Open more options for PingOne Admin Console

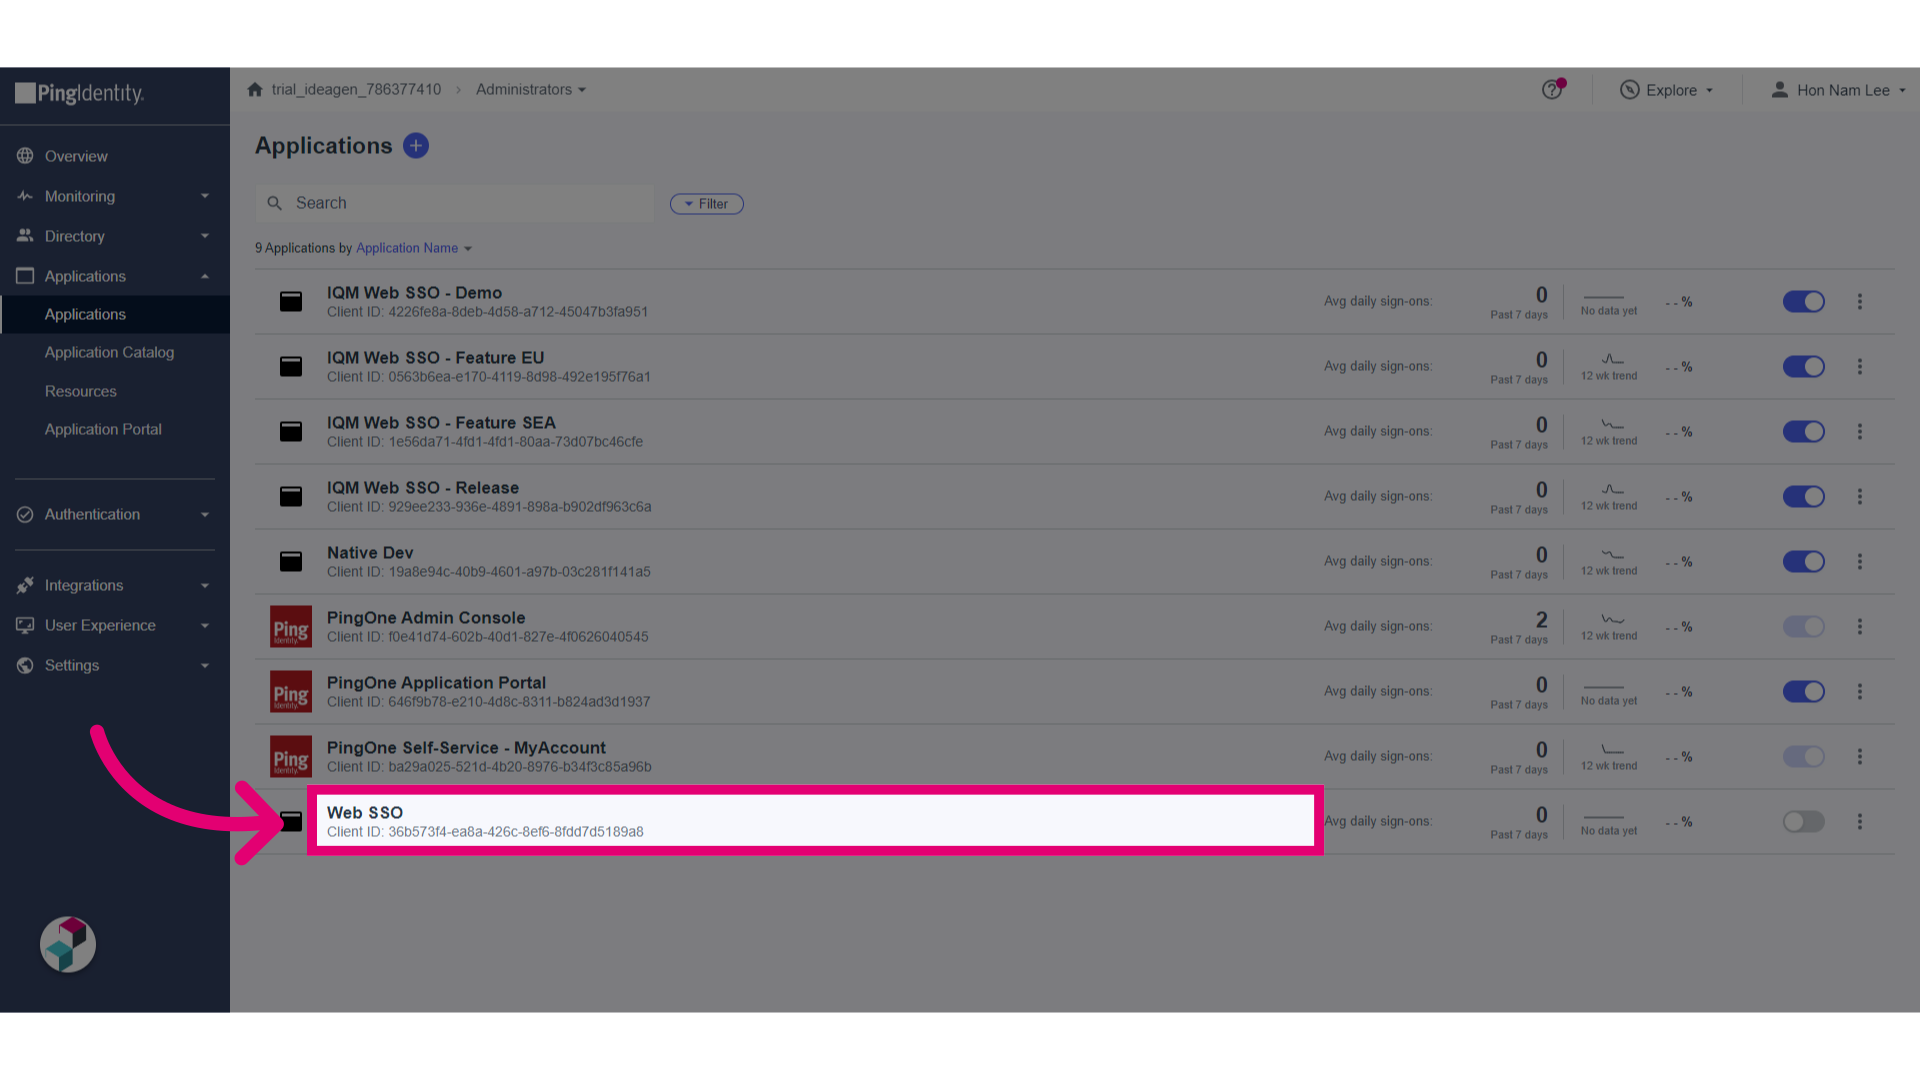click(1860, 626)
